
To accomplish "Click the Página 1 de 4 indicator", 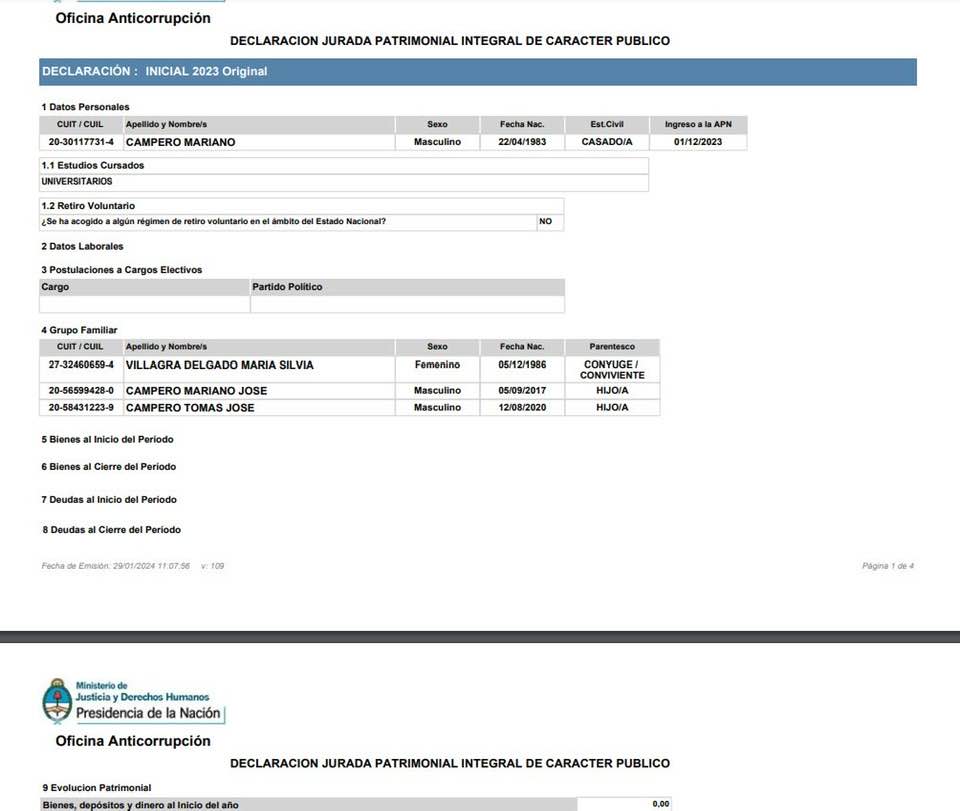I will (x=888, y=566).
